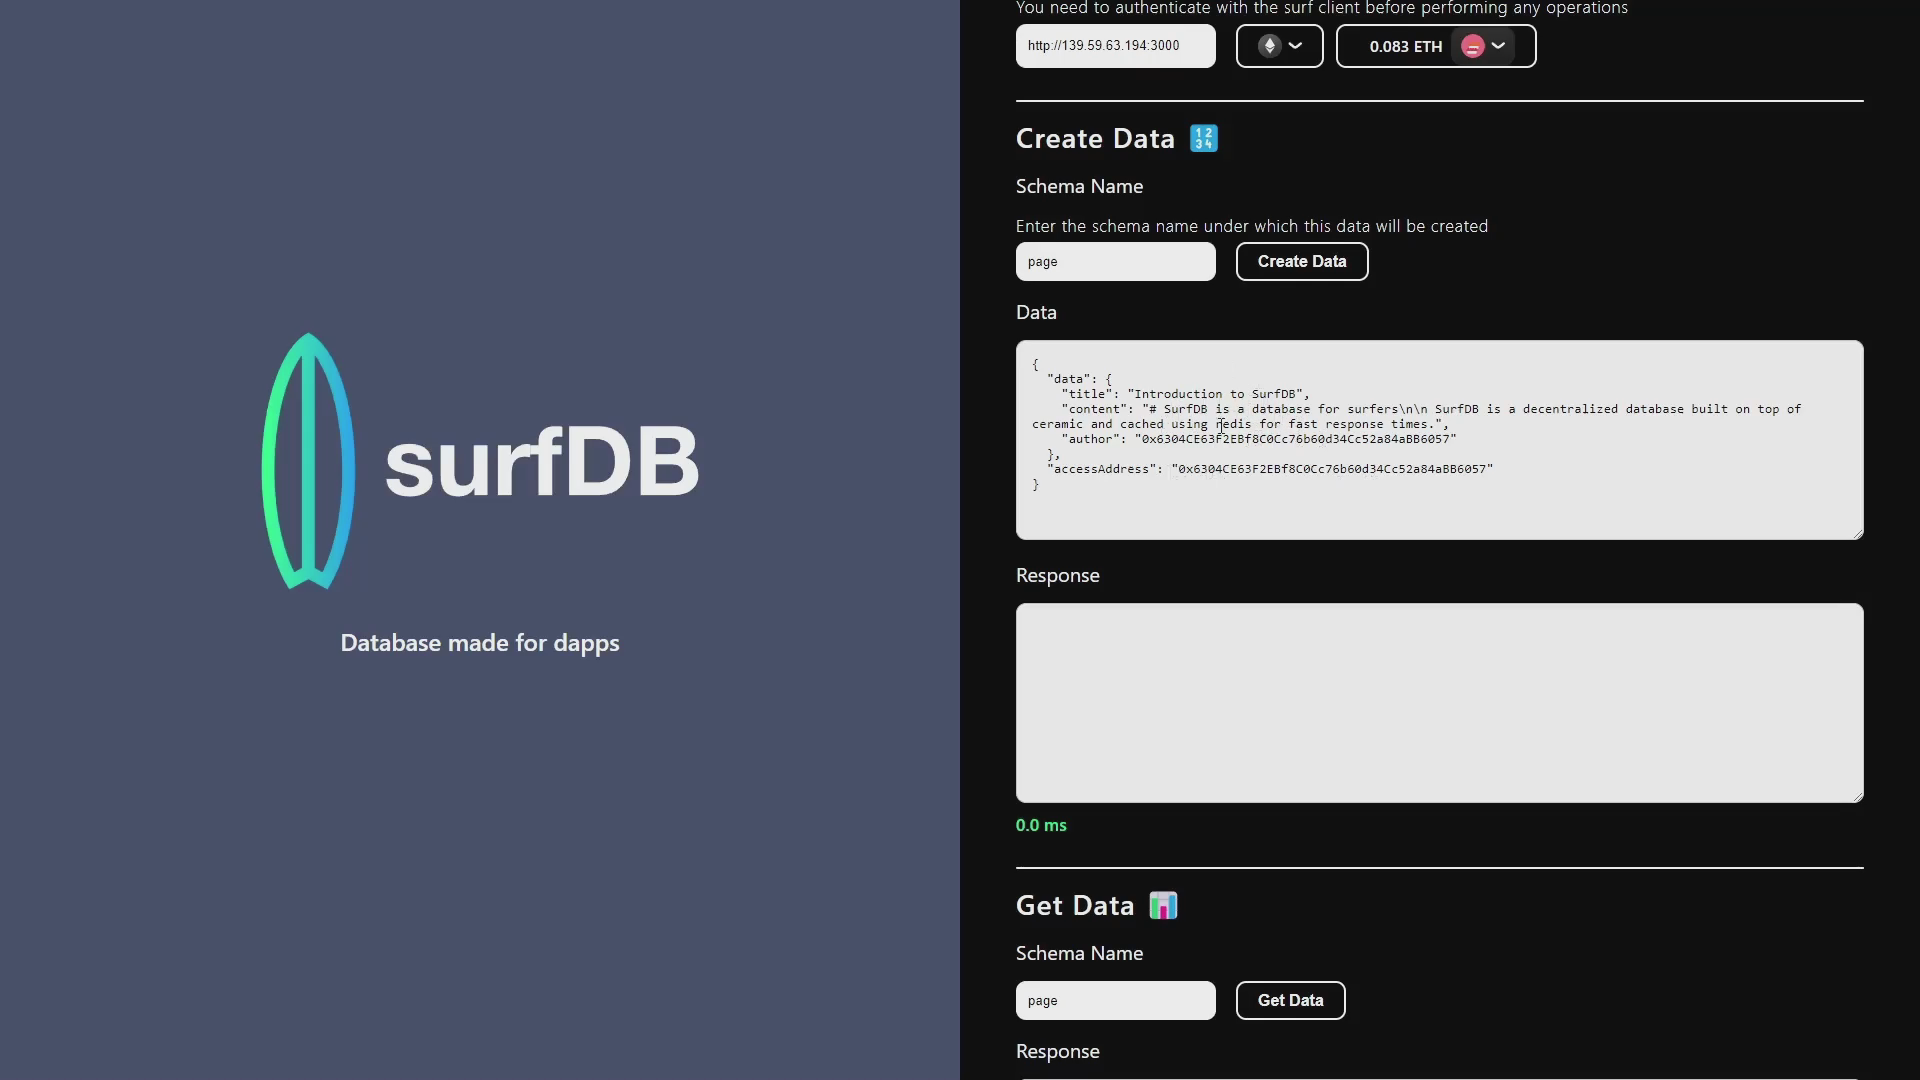Click the Get Data button

tap(1291, 1001)
